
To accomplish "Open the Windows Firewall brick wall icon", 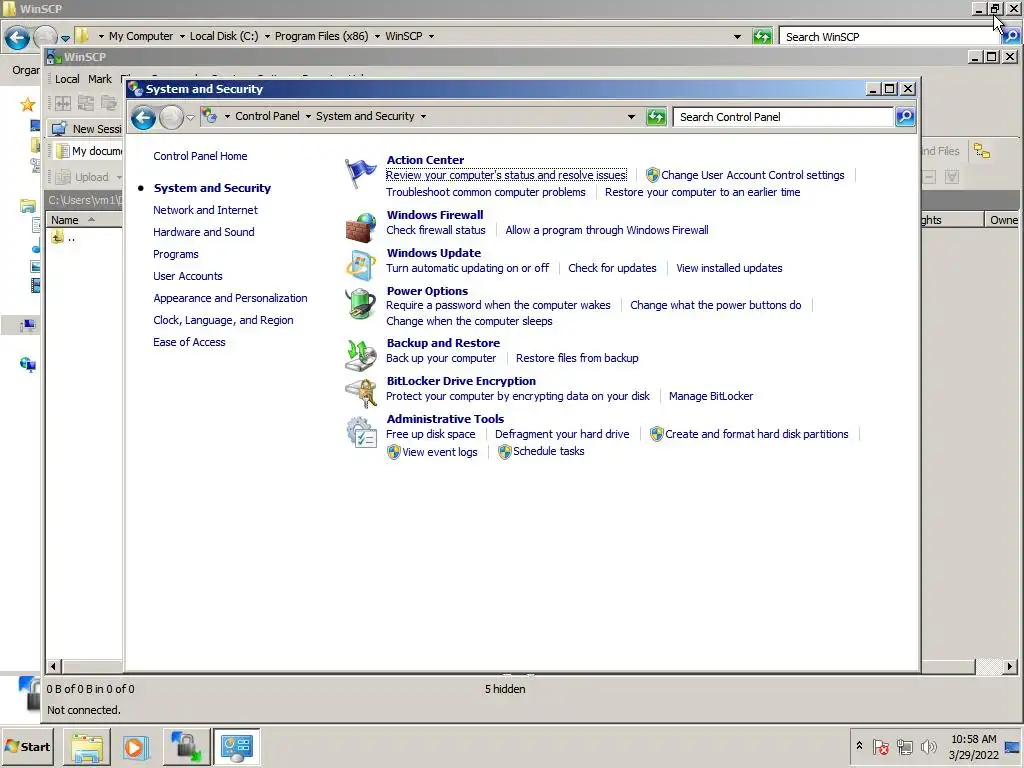I will (360, 227).
